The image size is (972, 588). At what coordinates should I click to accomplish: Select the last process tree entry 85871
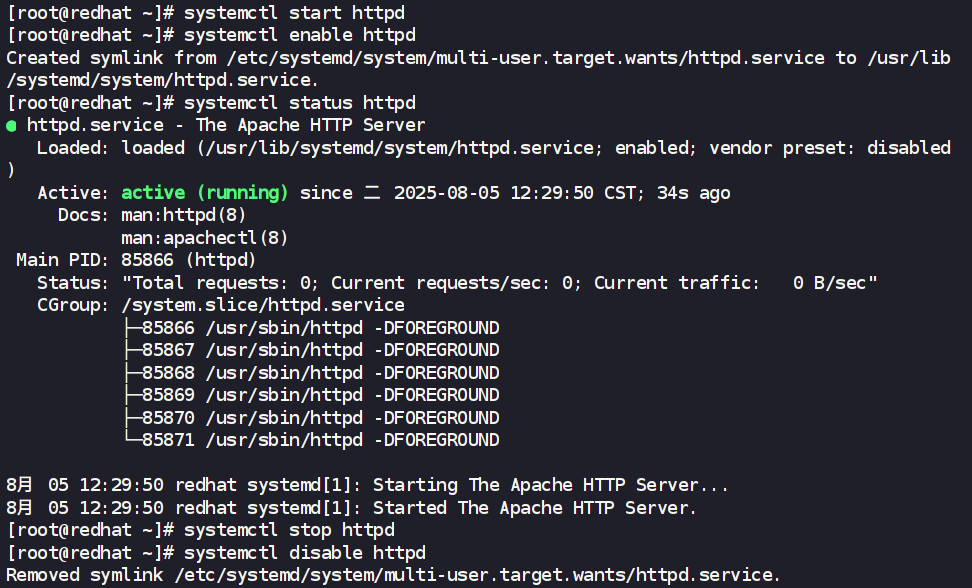[320, 440]
